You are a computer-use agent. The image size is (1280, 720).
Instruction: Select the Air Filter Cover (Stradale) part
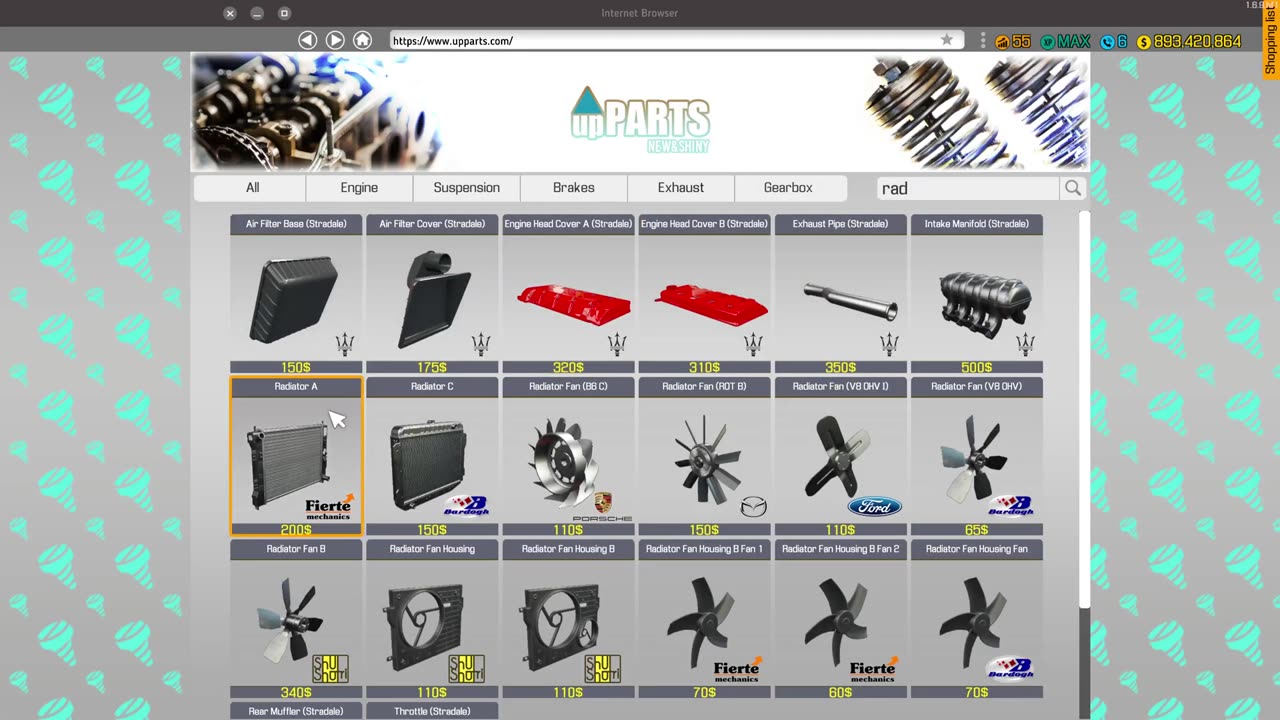(x=432, y=294)
